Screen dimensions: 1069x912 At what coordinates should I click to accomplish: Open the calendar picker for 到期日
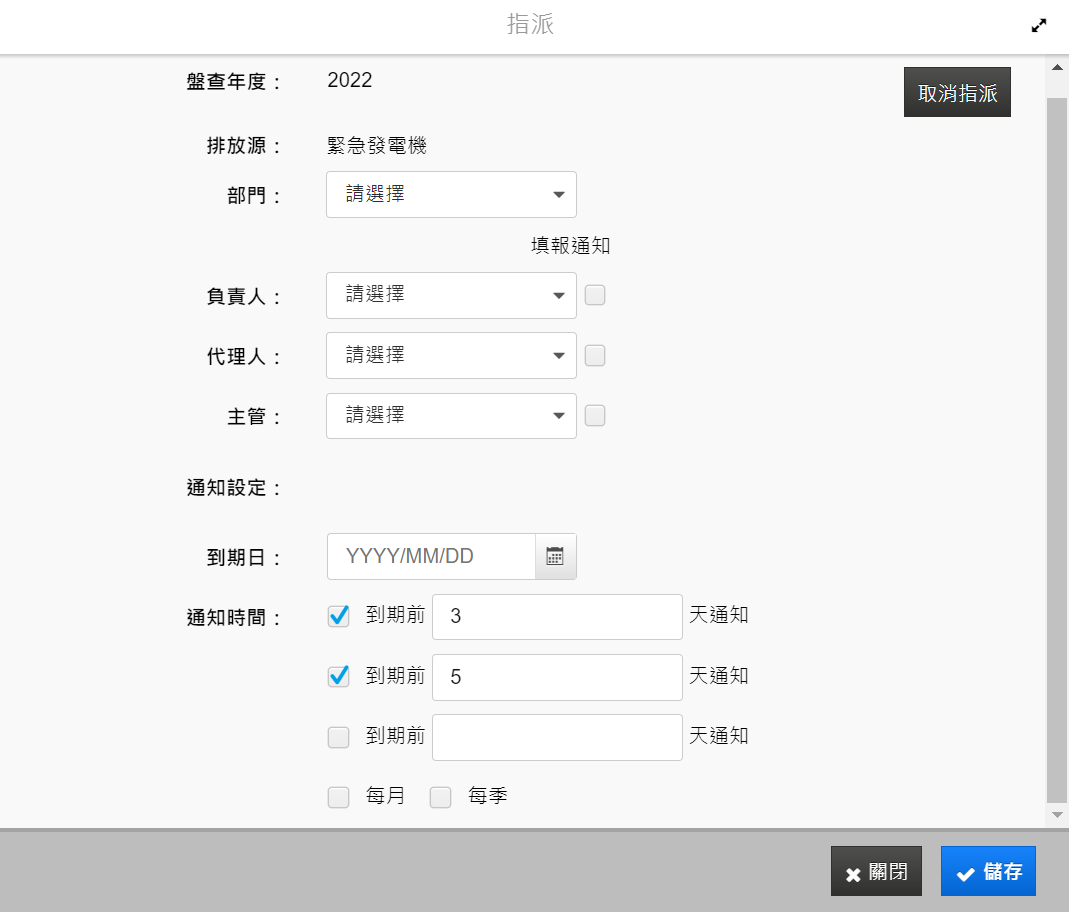[555, 557]
